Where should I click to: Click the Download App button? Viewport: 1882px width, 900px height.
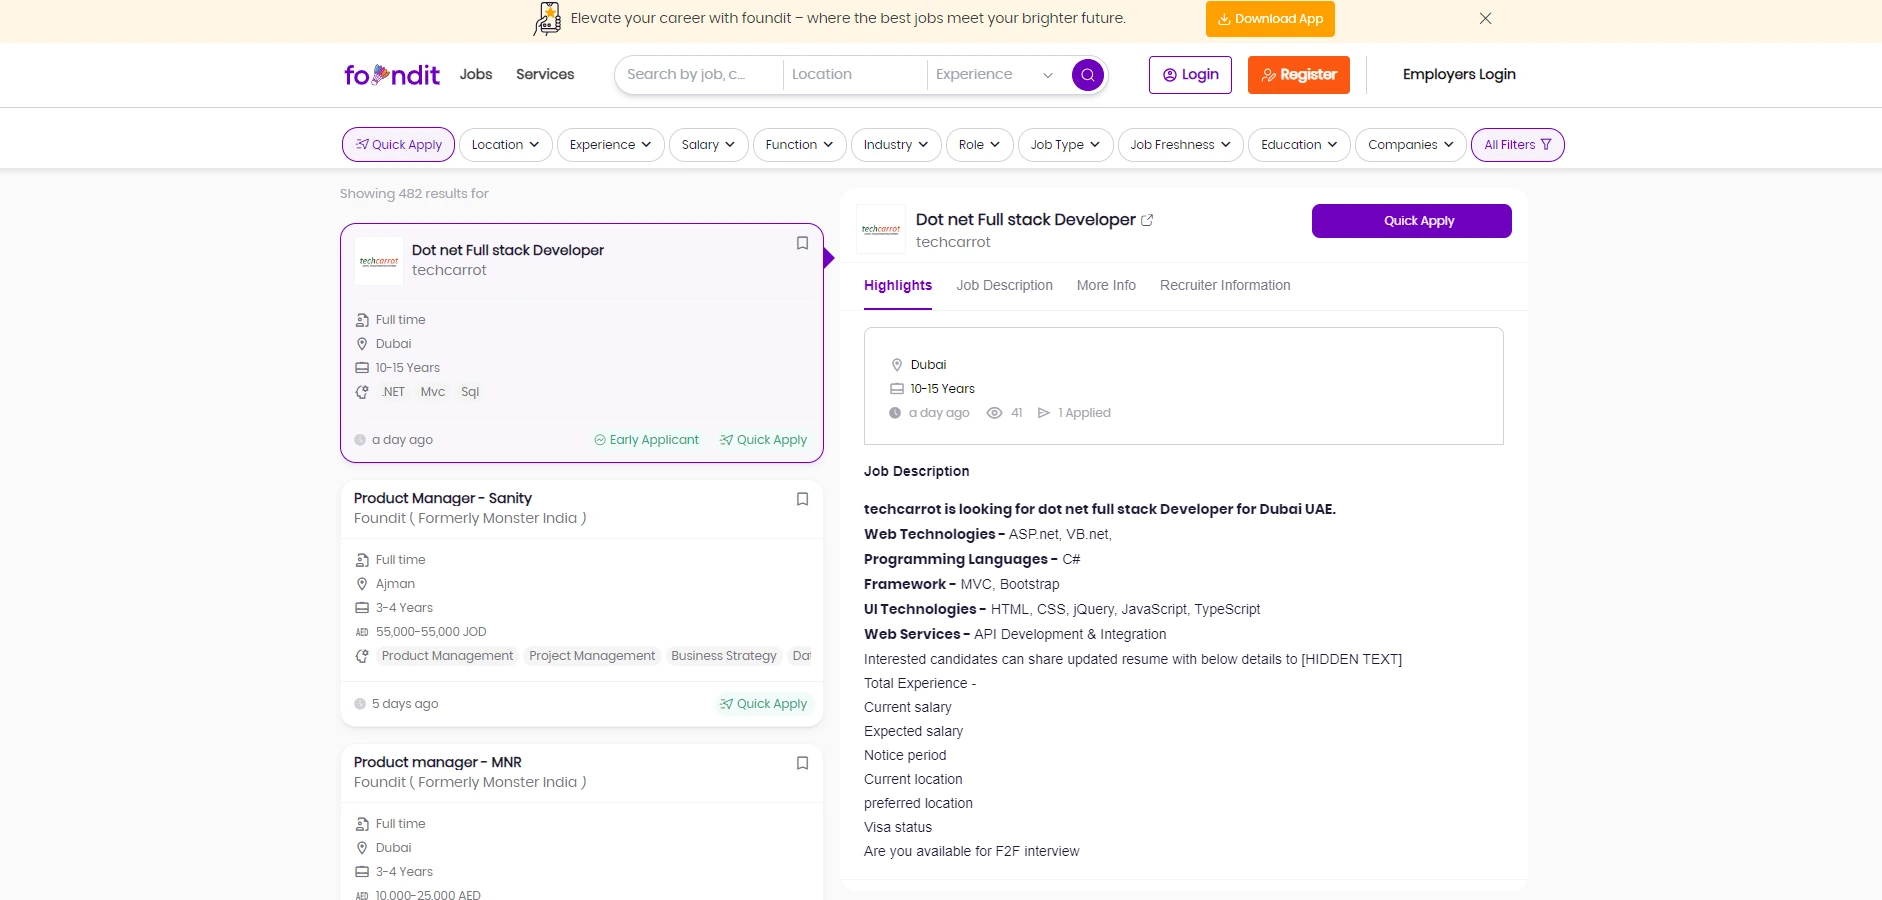(x=1270, y=19)
